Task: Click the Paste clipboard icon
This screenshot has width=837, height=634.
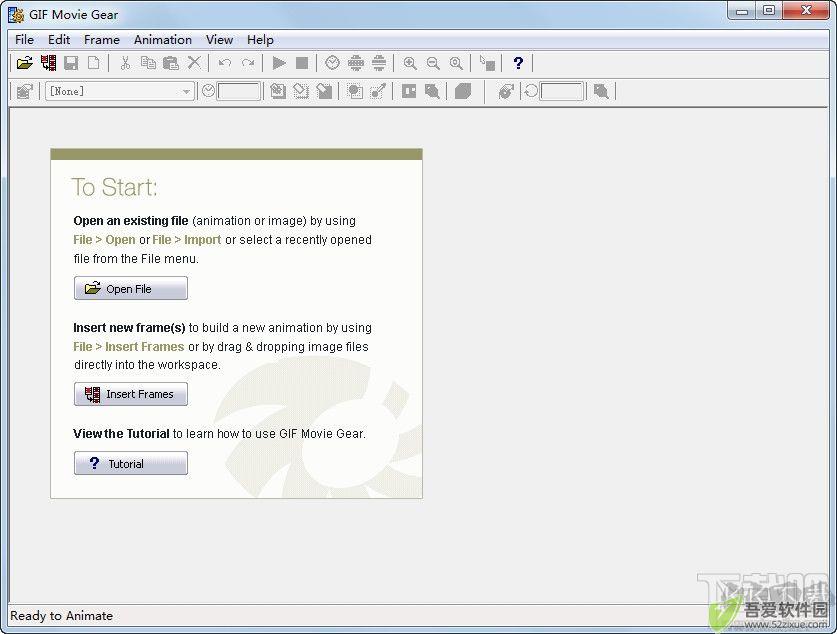Action: [171, 63]
